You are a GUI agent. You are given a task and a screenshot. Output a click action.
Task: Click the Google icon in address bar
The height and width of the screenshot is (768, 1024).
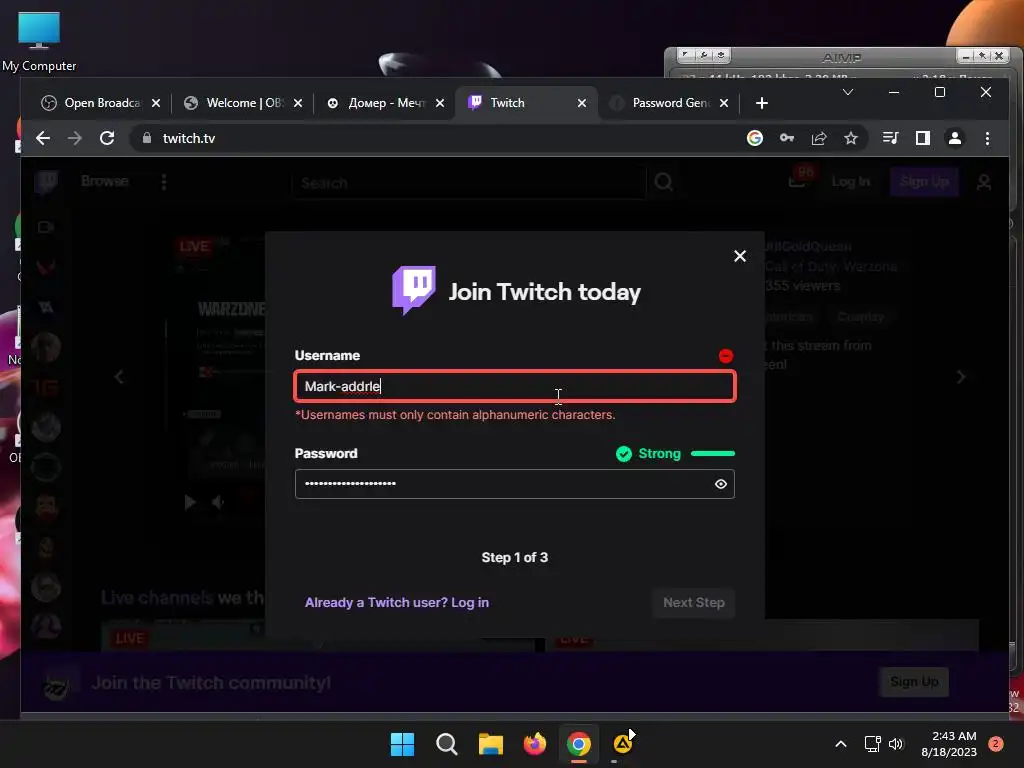[755, 138]
